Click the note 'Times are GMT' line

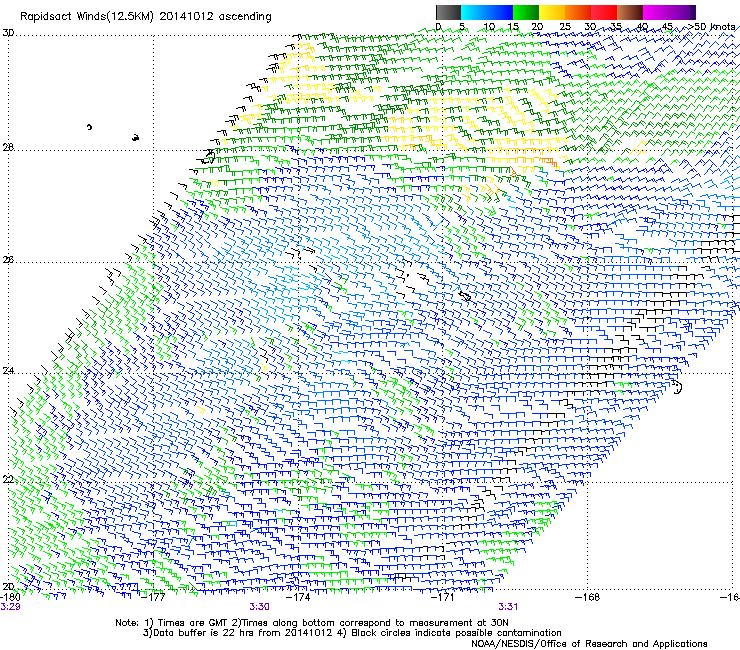(x=311, y=623)
